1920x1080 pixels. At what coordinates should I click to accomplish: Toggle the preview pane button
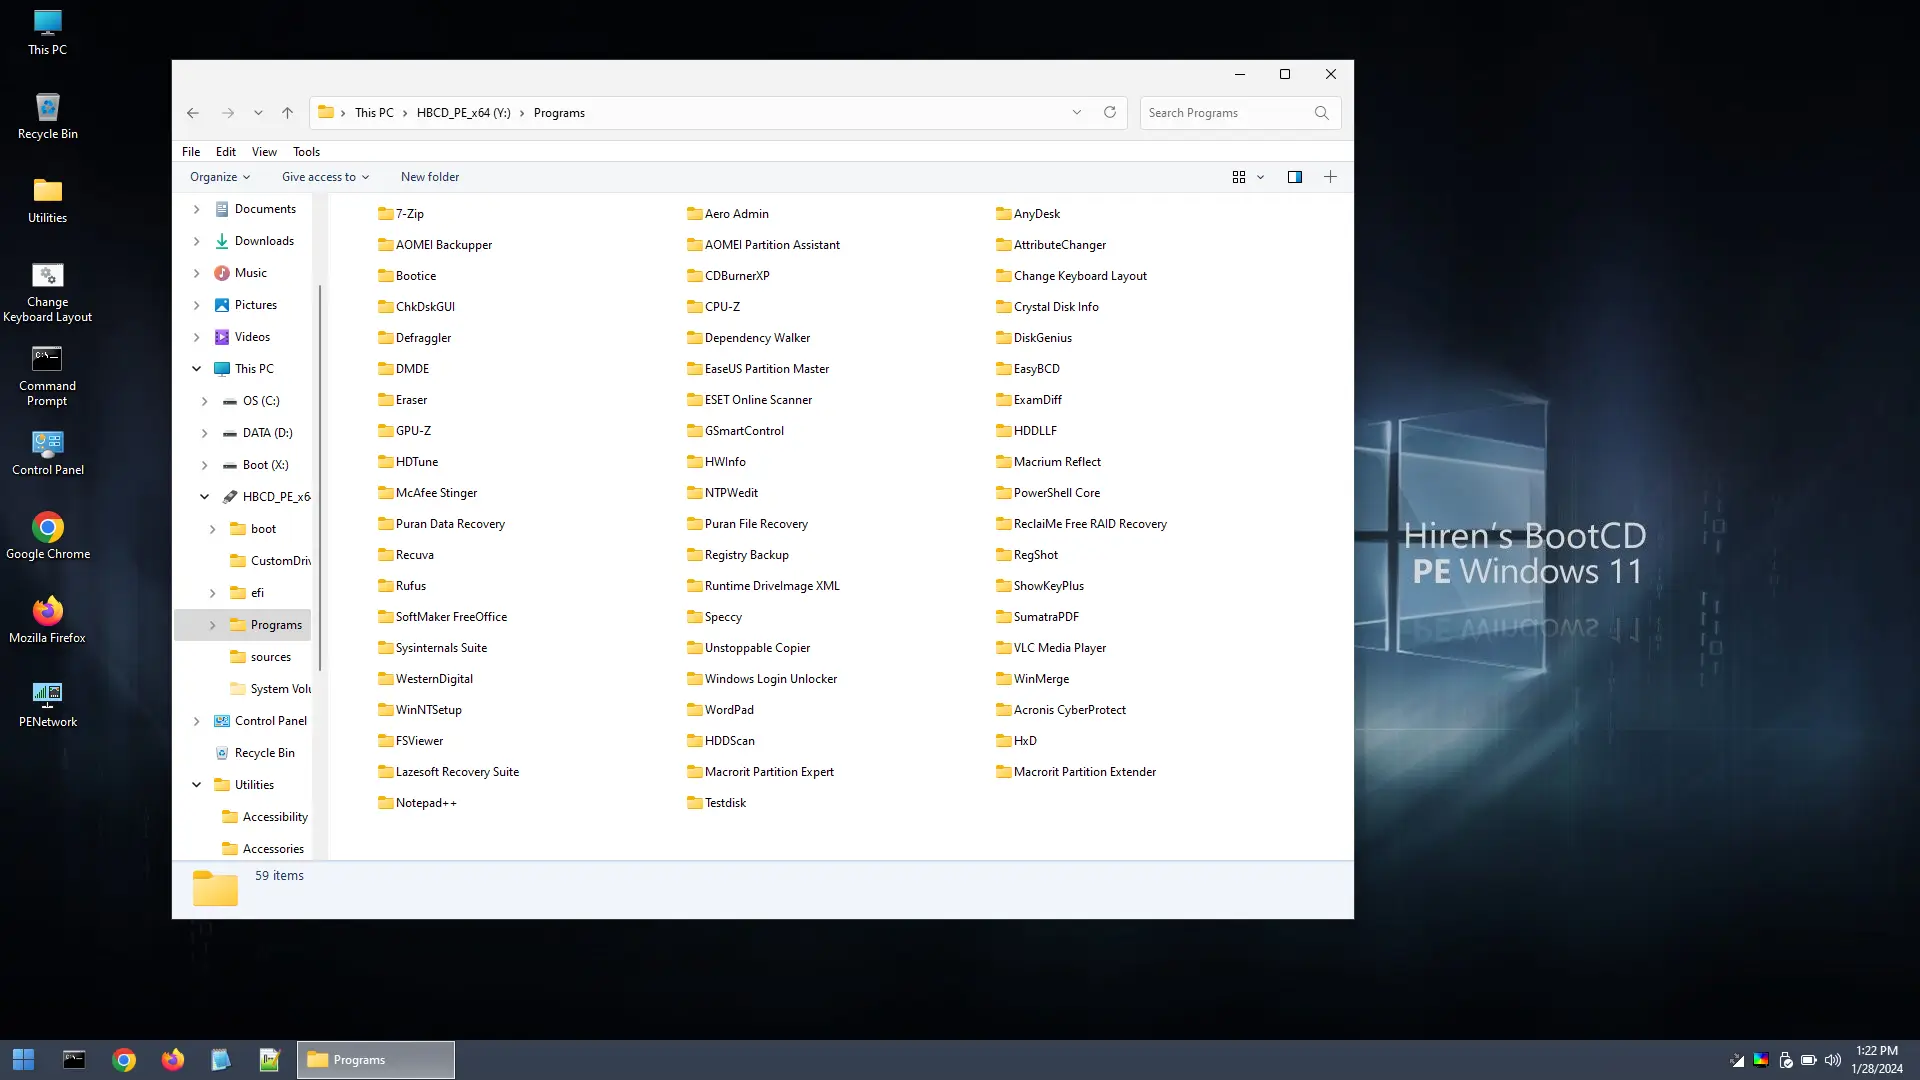[x=1294, y=177]
